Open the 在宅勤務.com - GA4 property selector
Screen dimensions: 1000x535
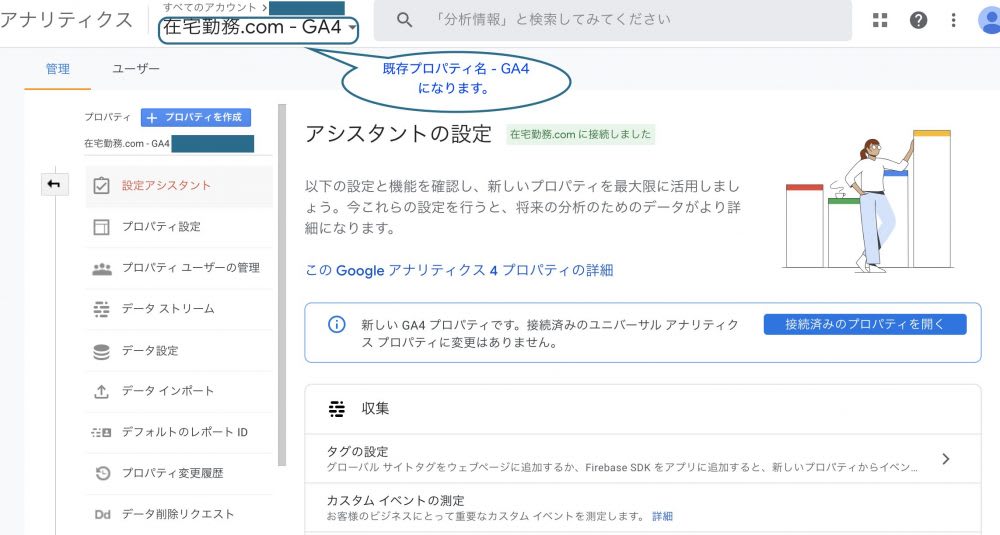[258, 28]
